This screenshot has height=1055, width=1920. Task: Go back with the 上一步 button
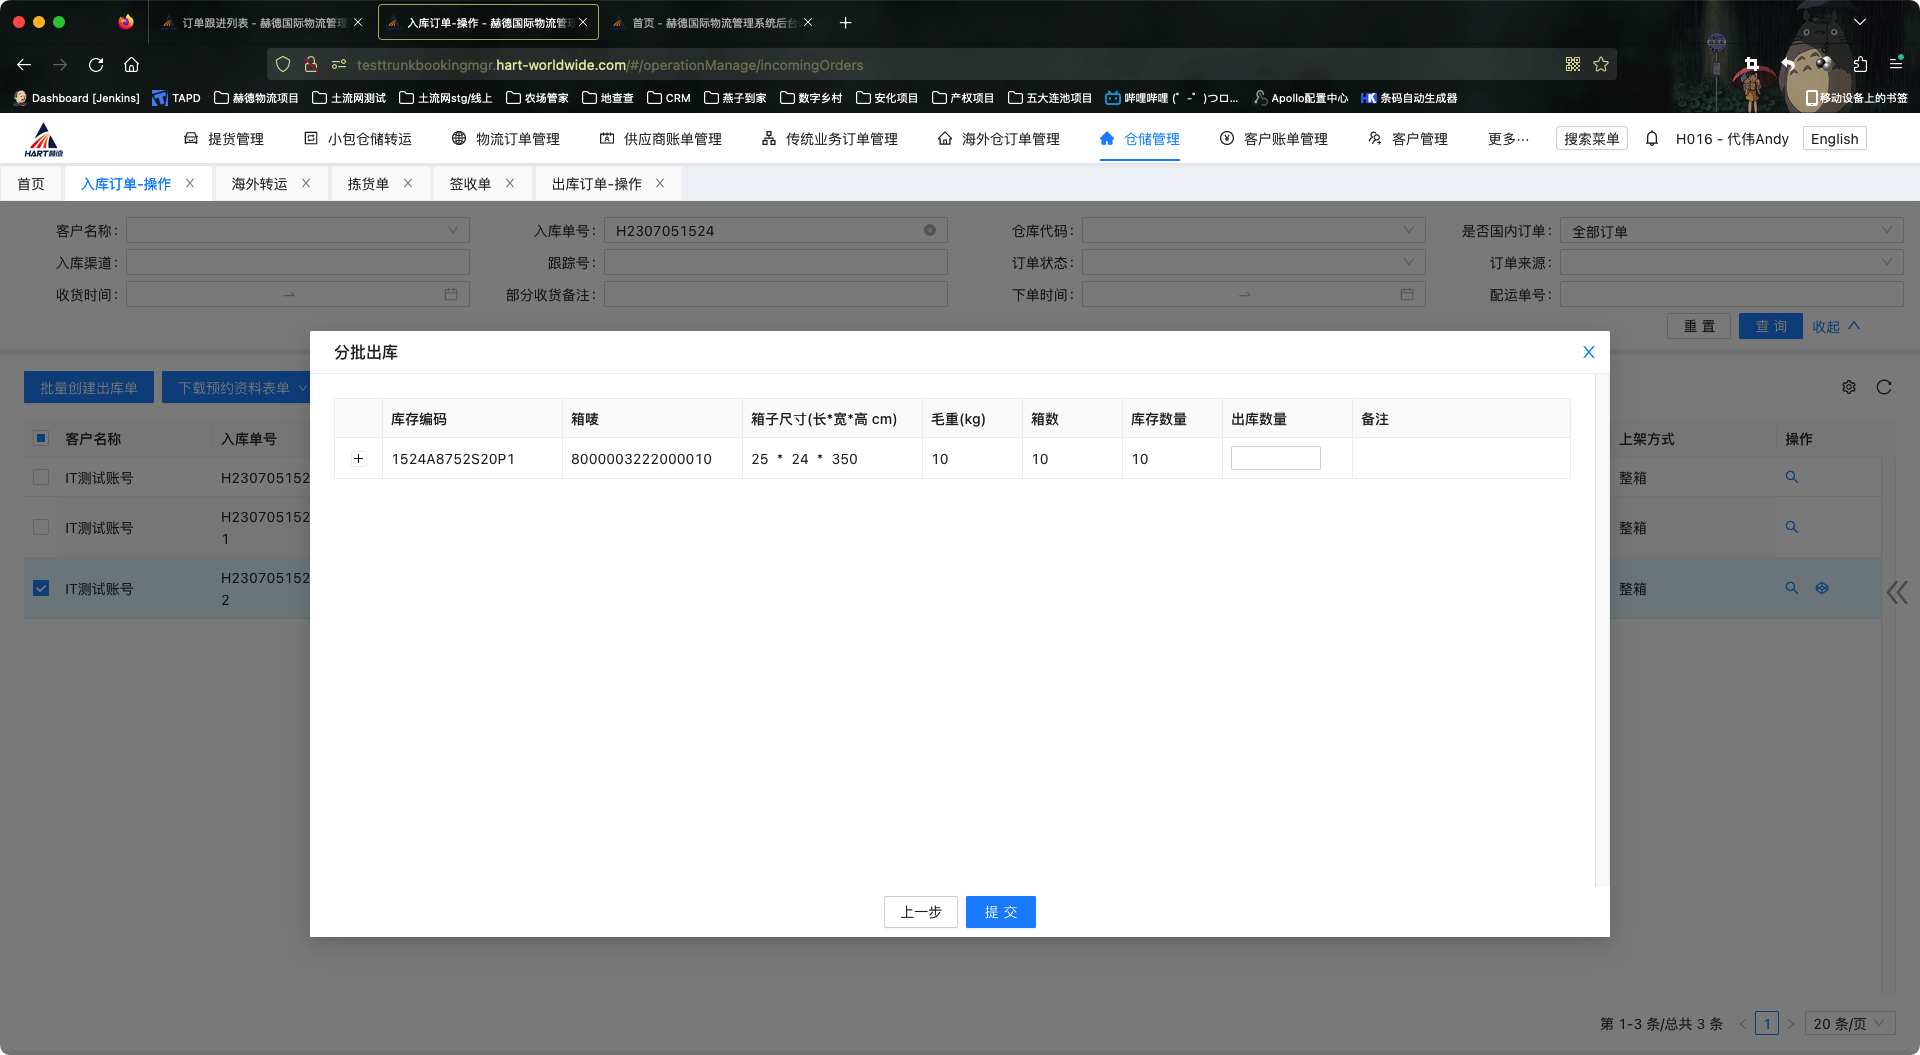[920, 912]
